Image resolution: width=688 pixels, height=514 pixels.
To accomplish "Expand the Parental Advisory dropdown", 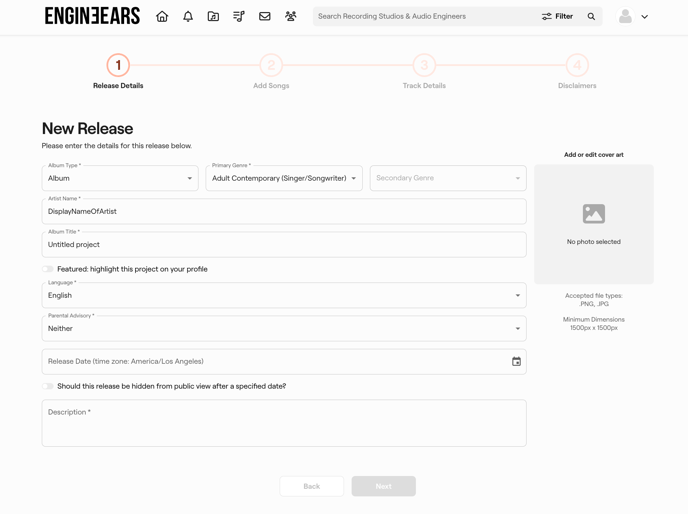I will point(284,328).
